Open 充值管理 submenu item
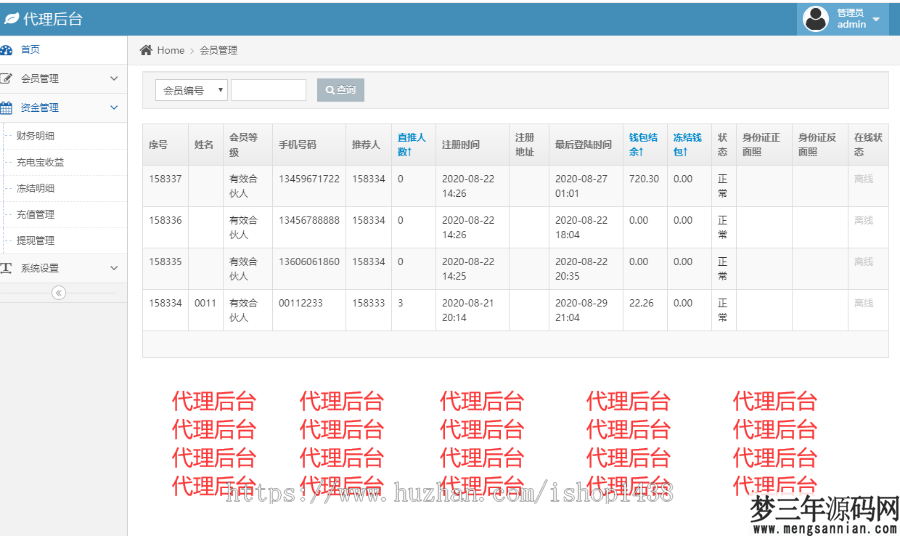Viewport: 900px width, 536px height. 36,214
